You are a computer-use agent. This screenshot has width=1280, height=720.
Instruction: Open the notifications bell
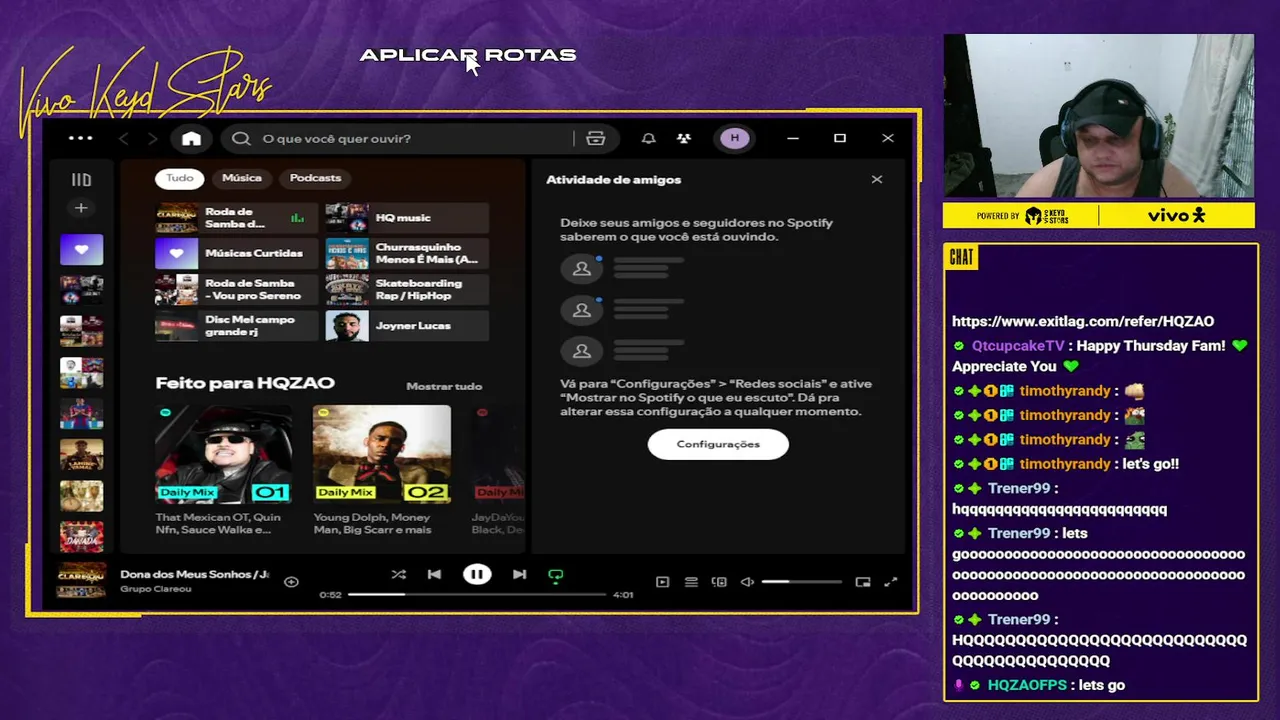tap(648, 138)
